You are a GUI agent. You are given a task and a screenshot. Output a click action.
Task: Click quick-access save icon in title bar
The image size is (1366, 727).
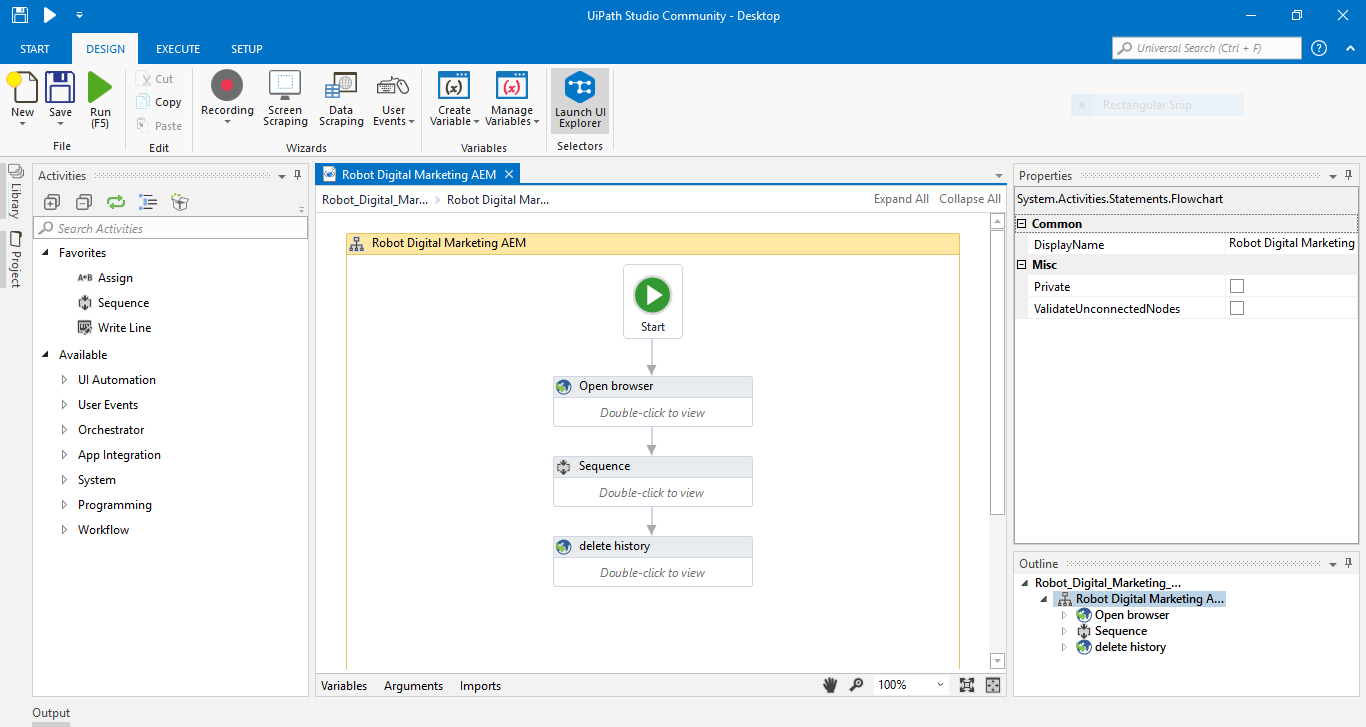coord(19,15)
